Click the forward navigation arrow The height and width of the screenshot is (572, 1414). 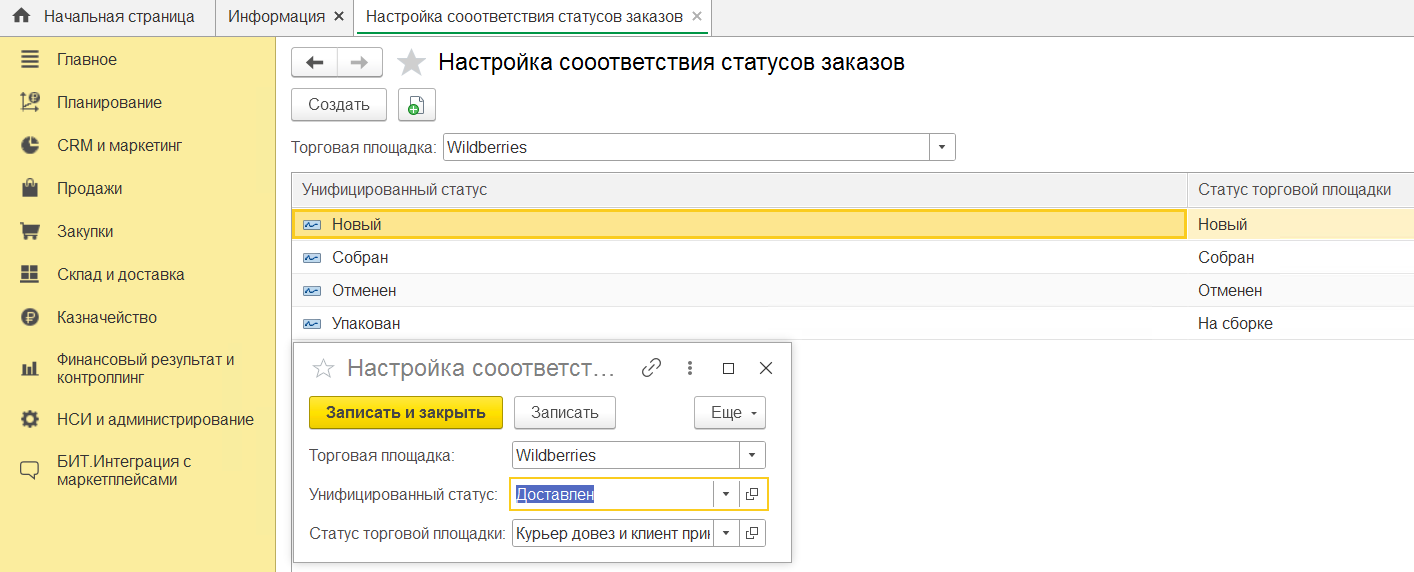(x=360, y=63)
